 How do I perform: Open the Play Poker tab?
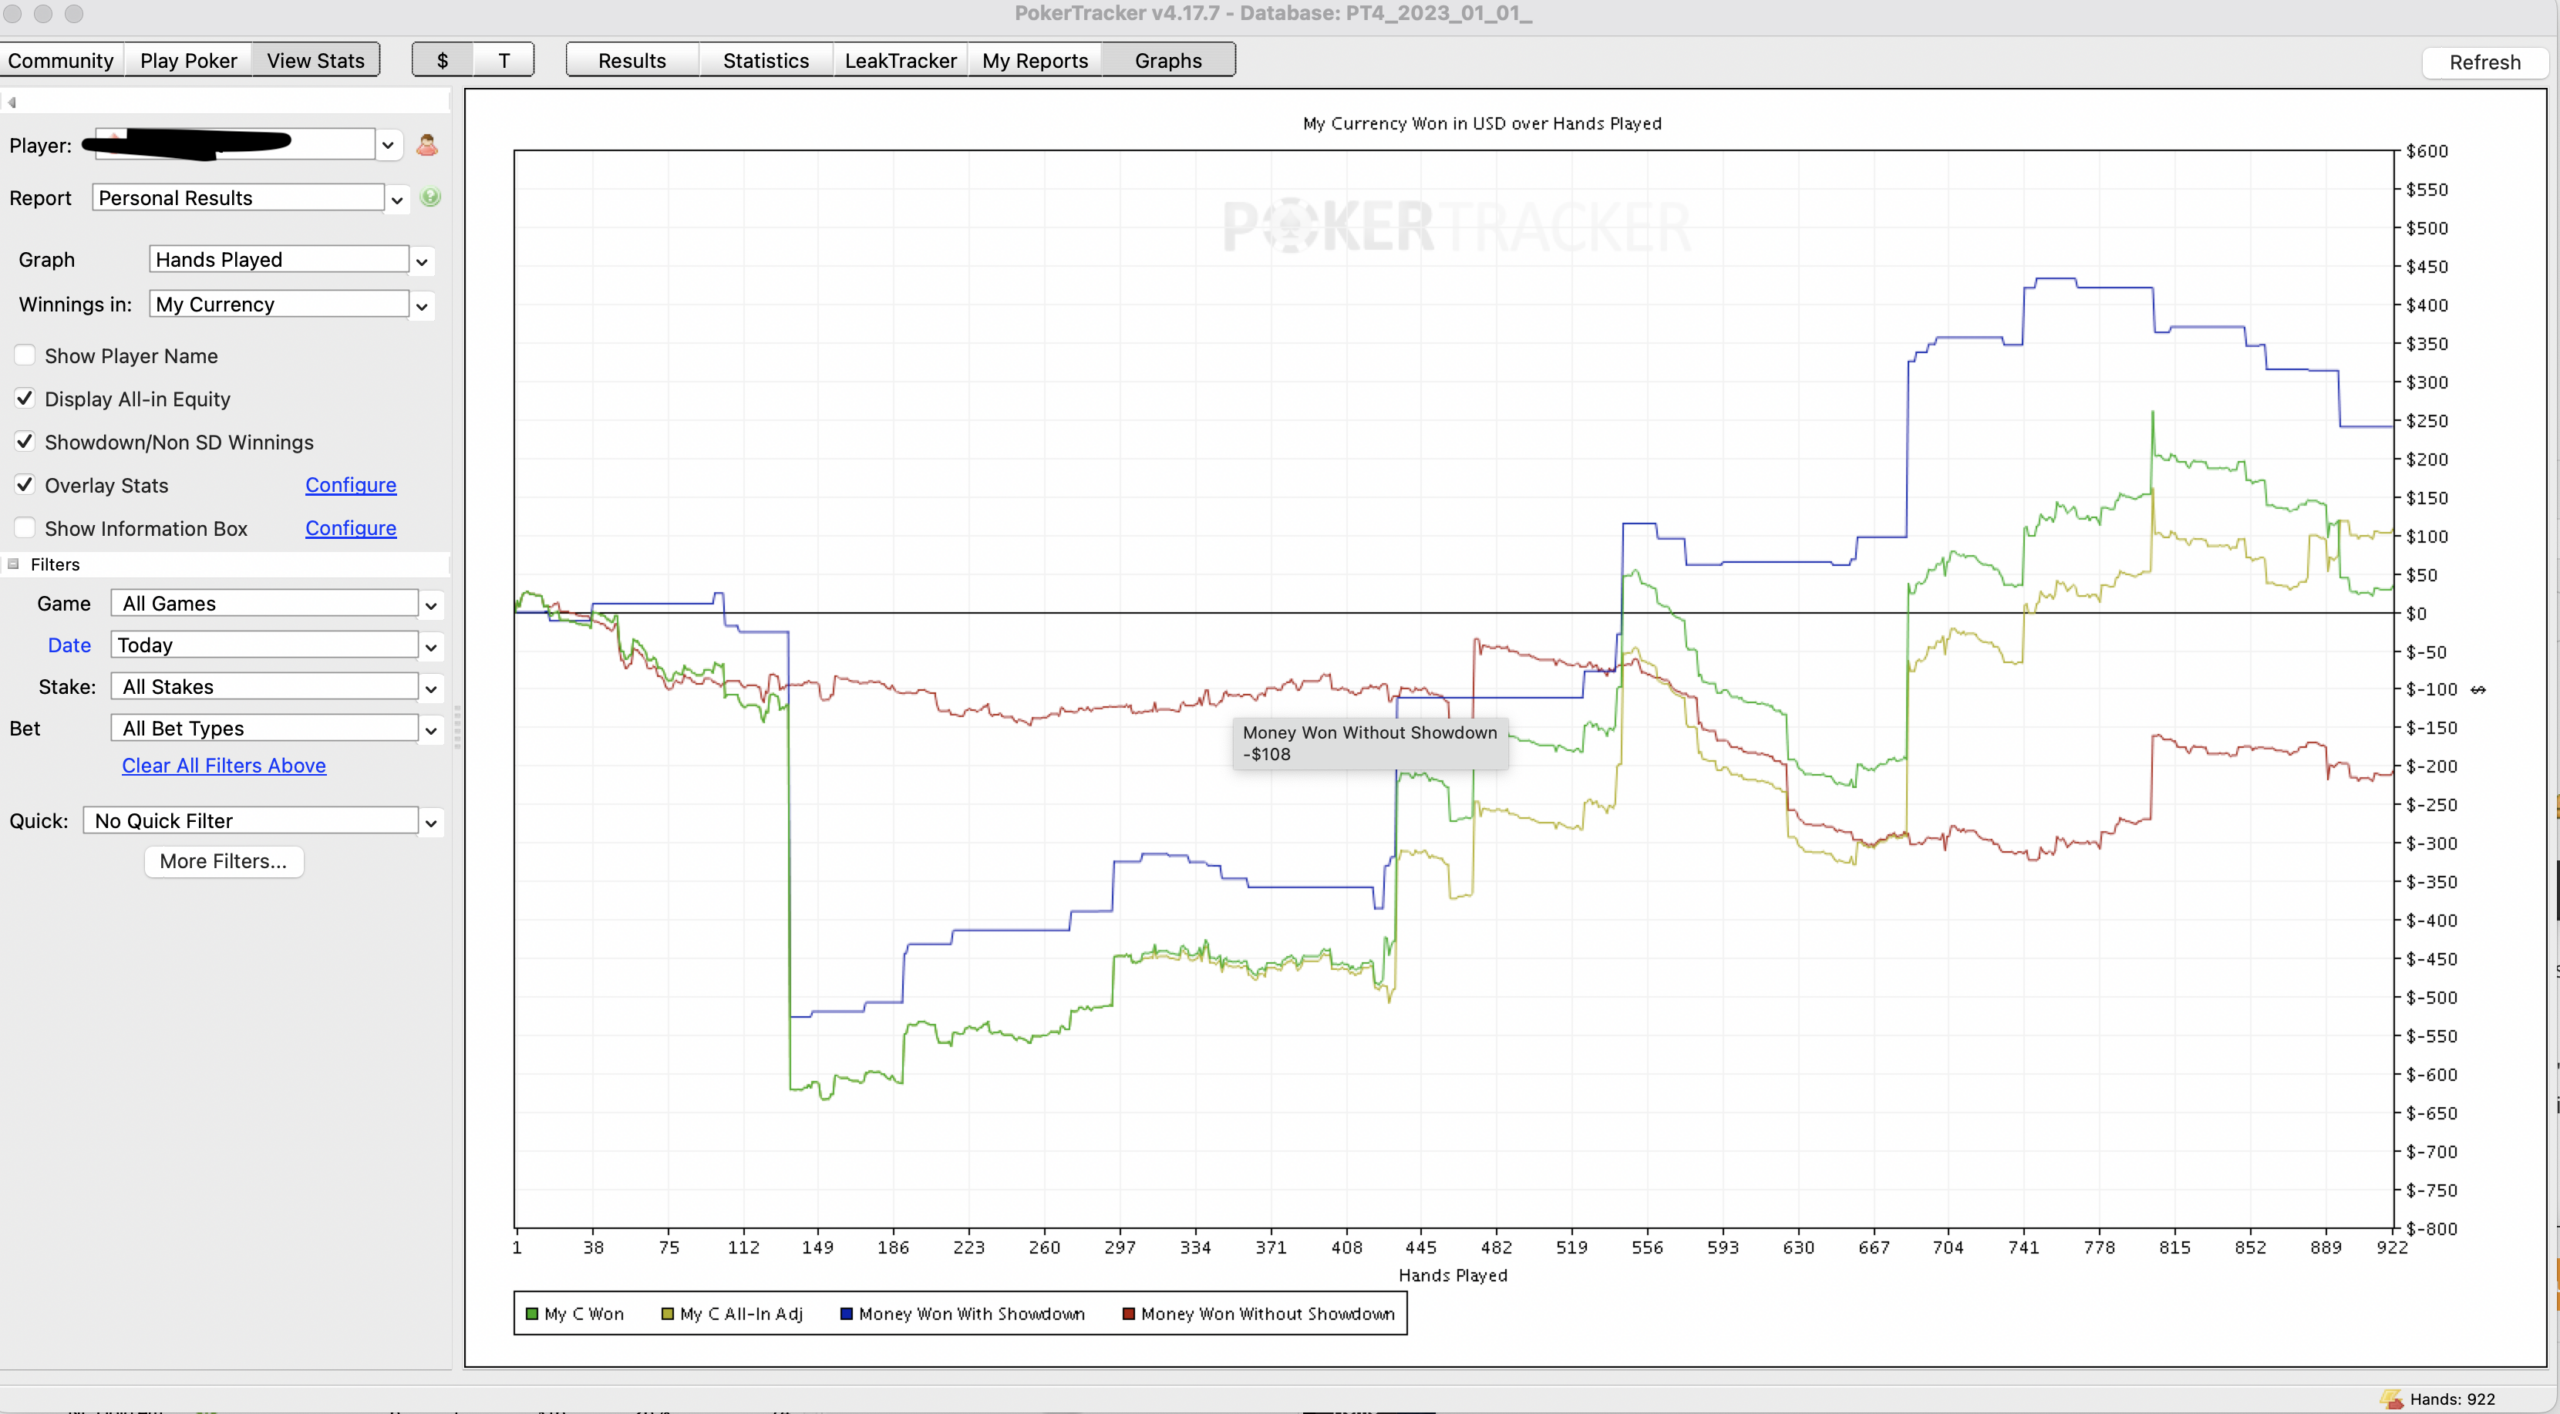pos(188,60)
